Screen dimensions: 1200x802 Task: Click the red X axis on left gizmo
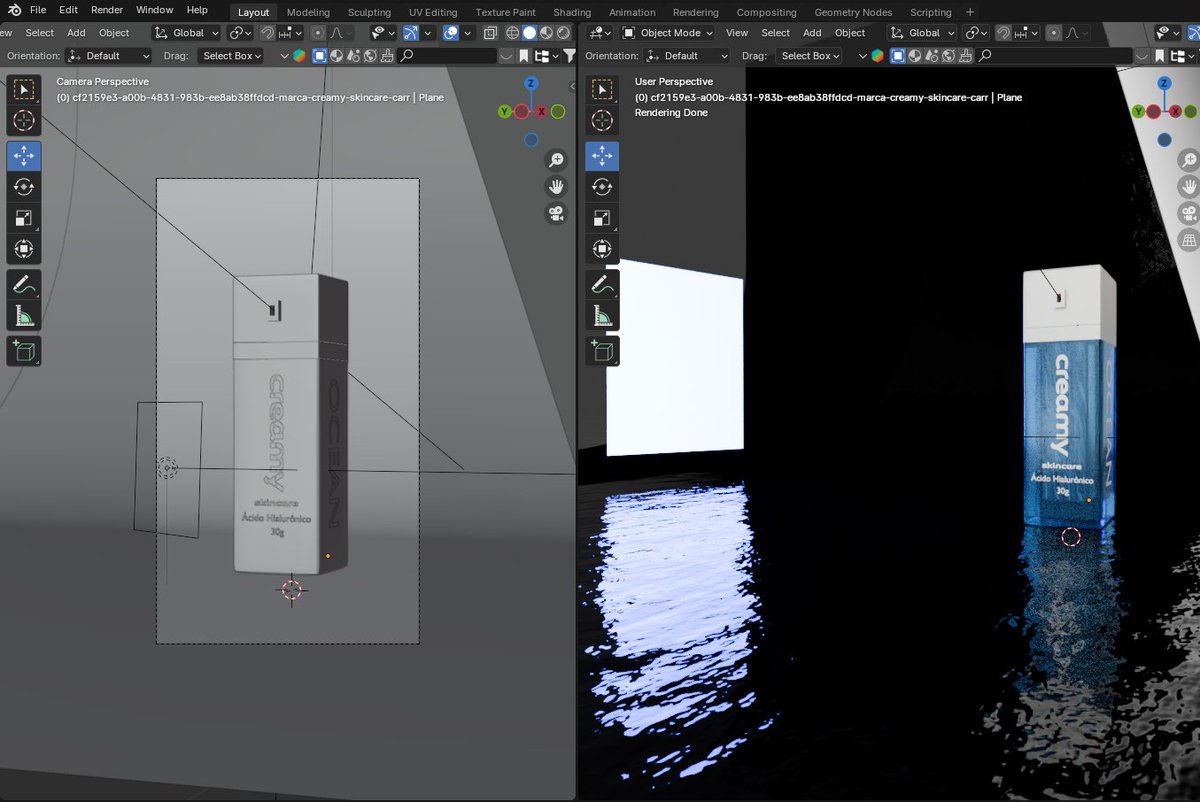coord(541,112)
